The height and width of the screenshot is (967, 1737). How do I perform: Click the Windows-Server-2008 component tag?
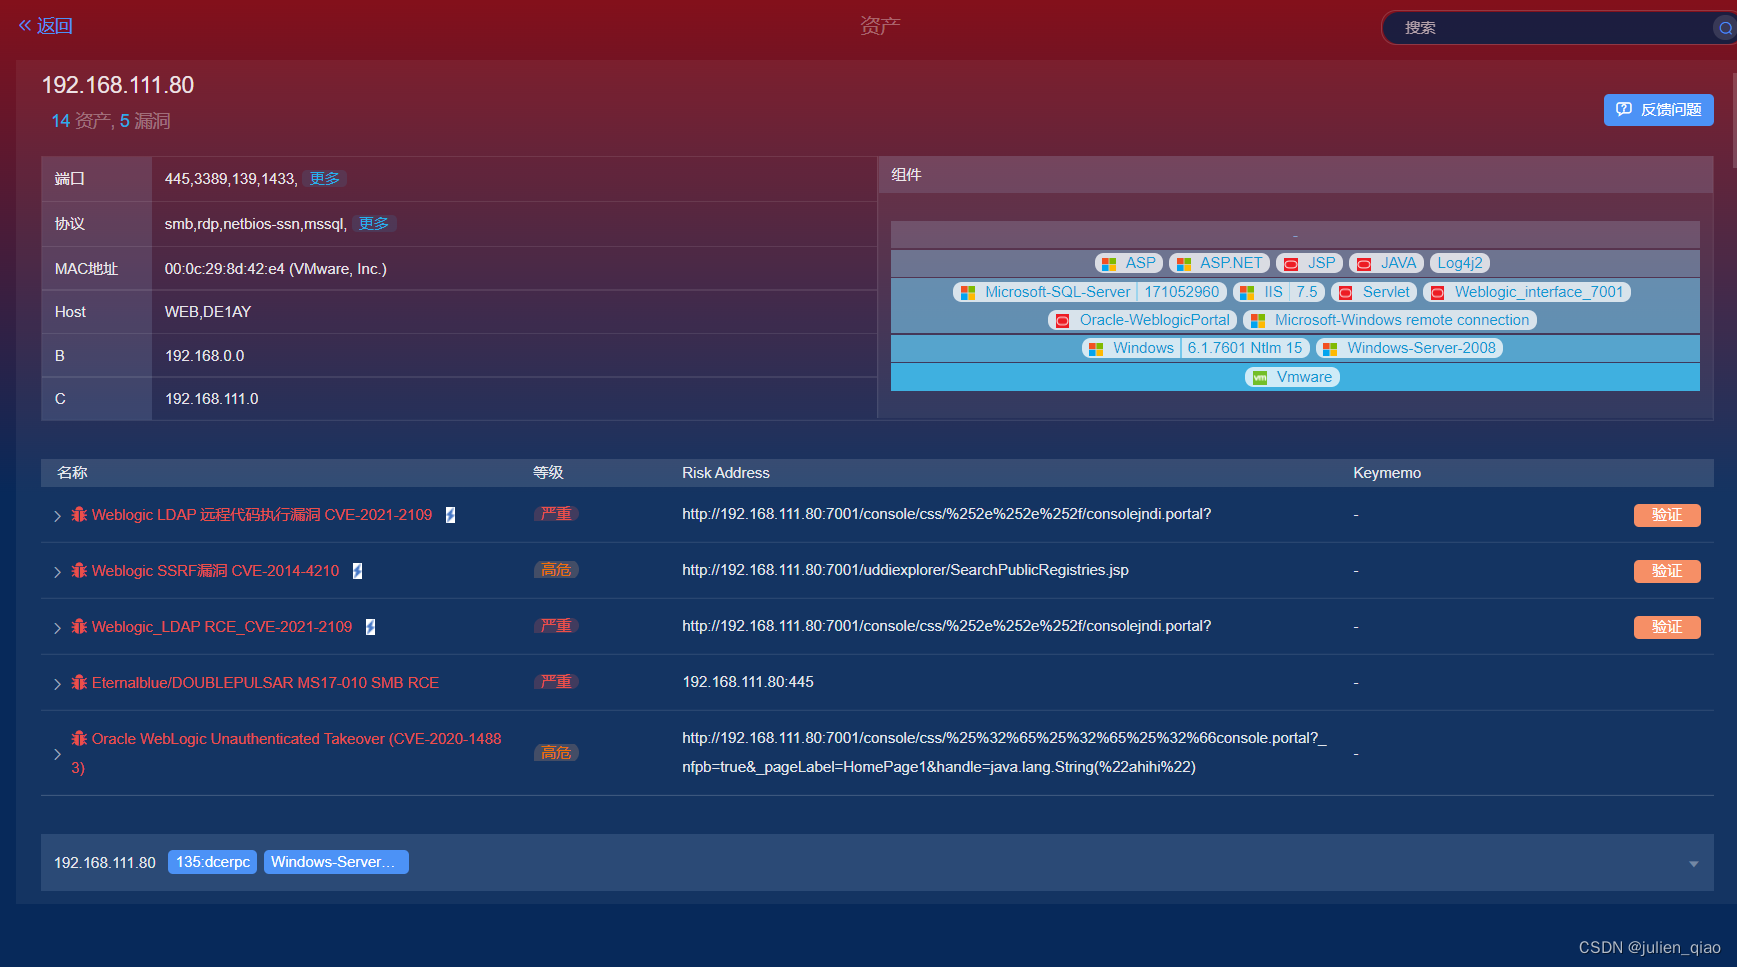pyautogui.click(x=1410, y=348)
